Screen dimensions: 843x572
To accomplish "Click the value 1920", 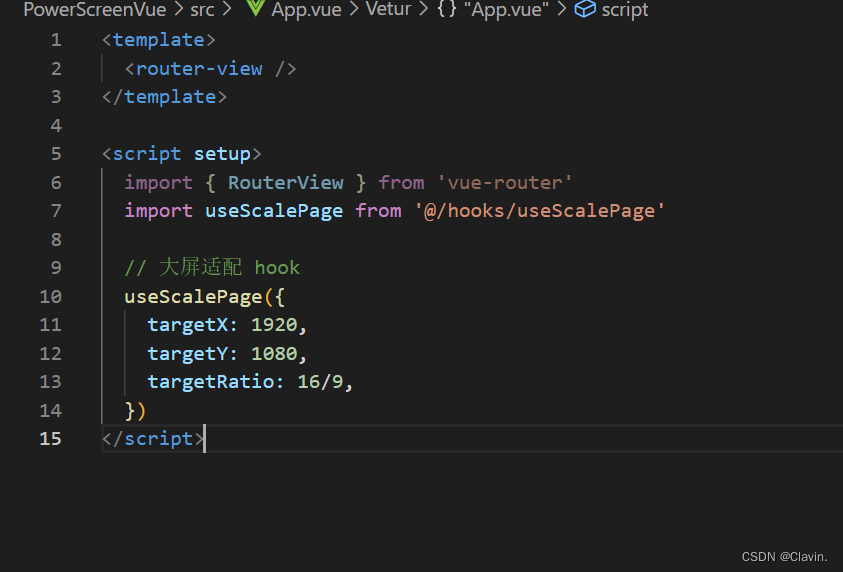I will [274, 325].
